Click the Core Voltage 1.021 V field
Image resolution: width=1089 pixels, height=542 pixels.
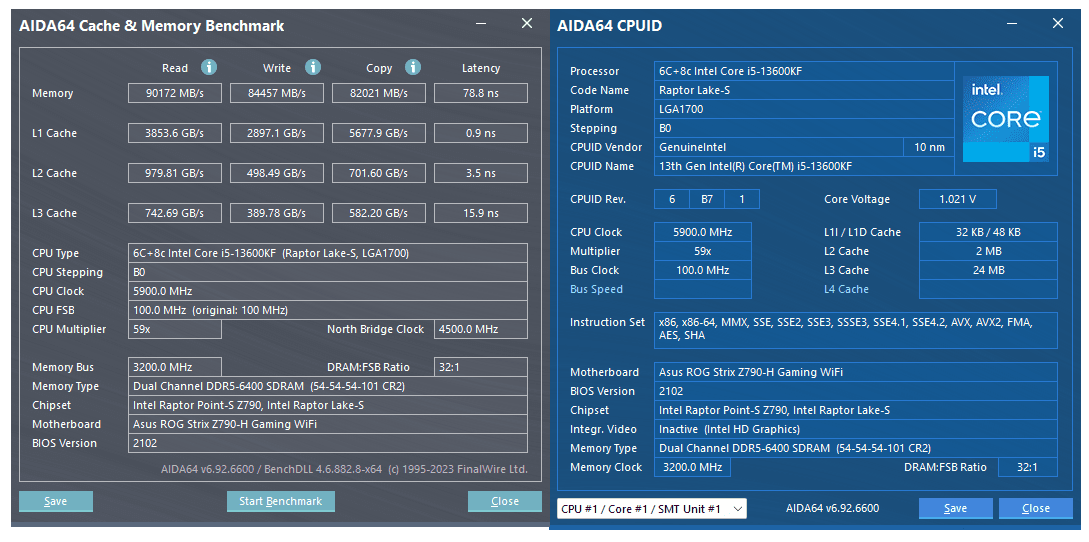tap(958, 199)
